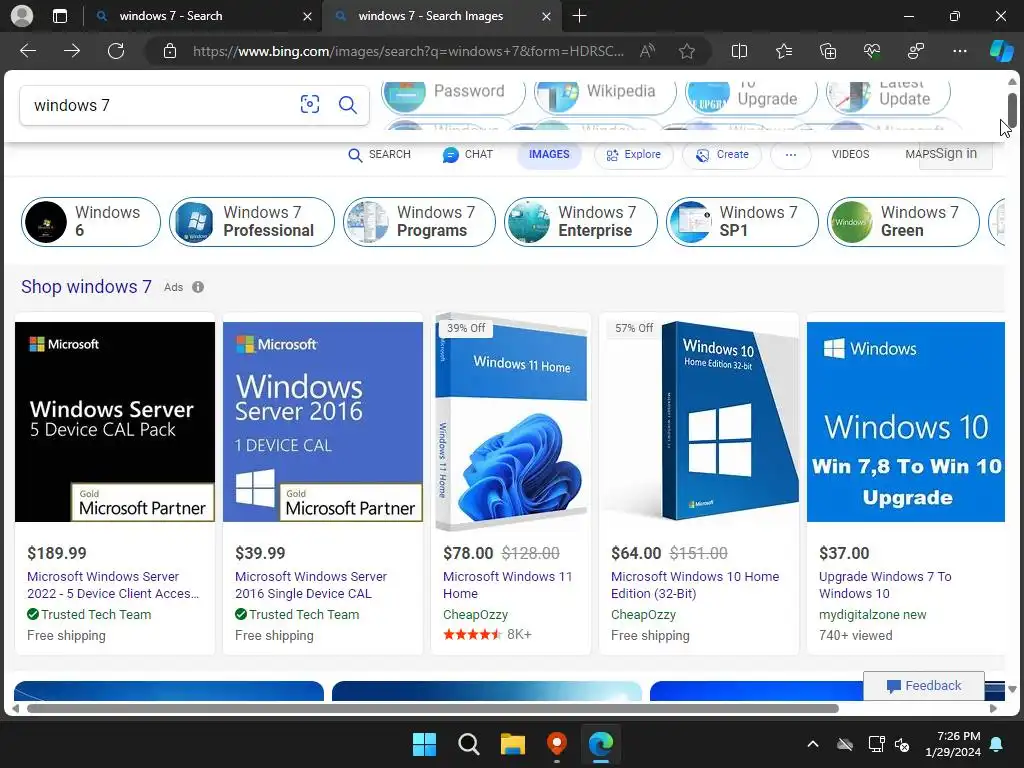Activate the Read aloud icon in address bar

coord(647,51)
